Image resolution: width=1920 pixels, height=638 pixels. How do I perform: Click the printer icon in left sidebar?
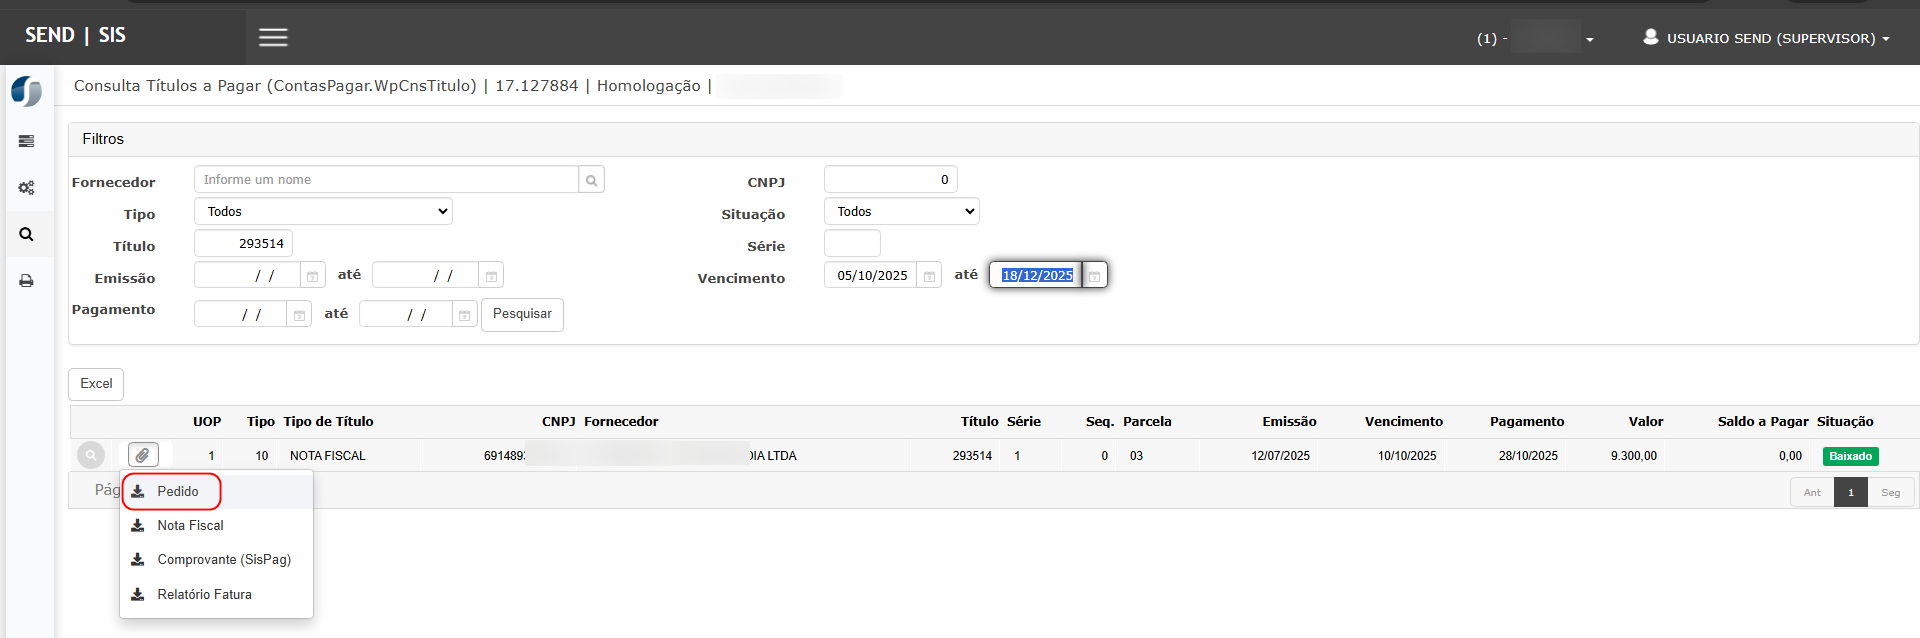pyautogui.click(x=27, y=281)
